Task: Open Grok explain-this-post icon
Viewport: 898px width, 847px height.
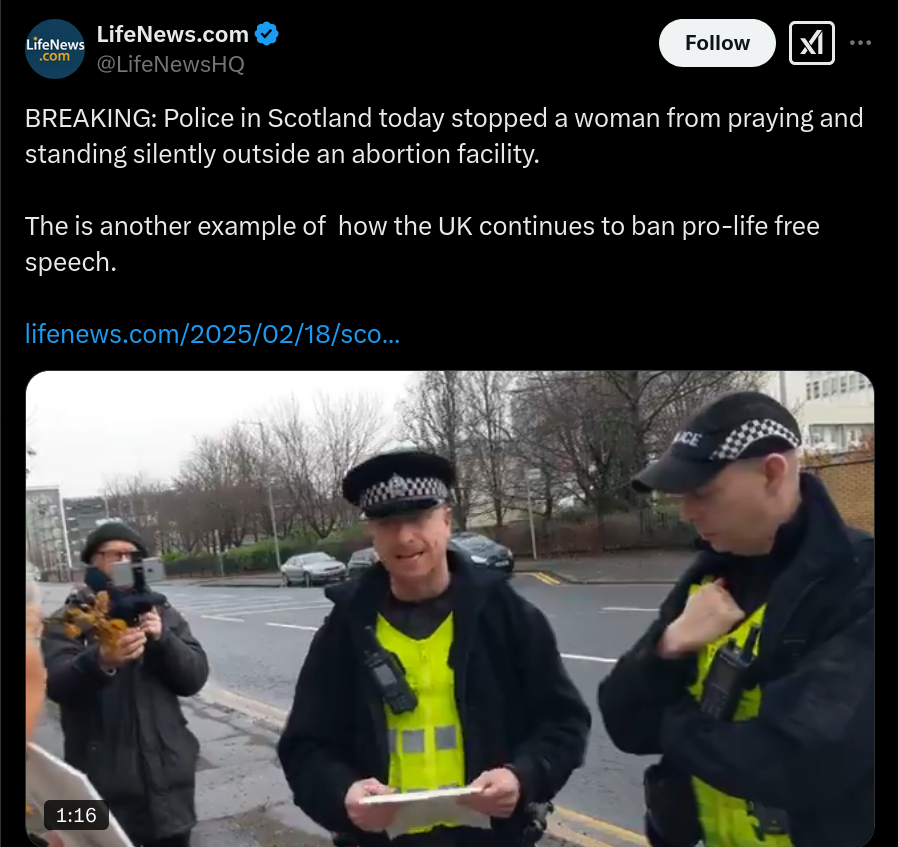Action: (812, 43)
